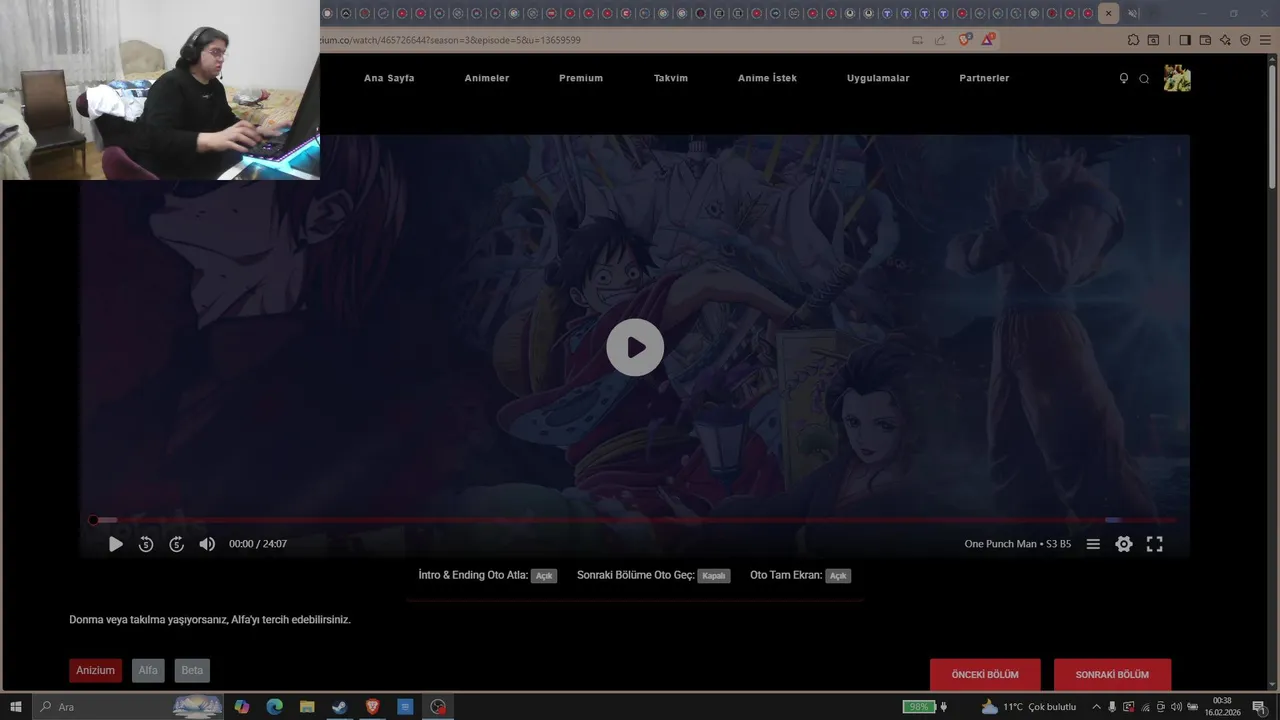Open the Premium page
Screen dimensions: 1280x720
pos(581,78)
